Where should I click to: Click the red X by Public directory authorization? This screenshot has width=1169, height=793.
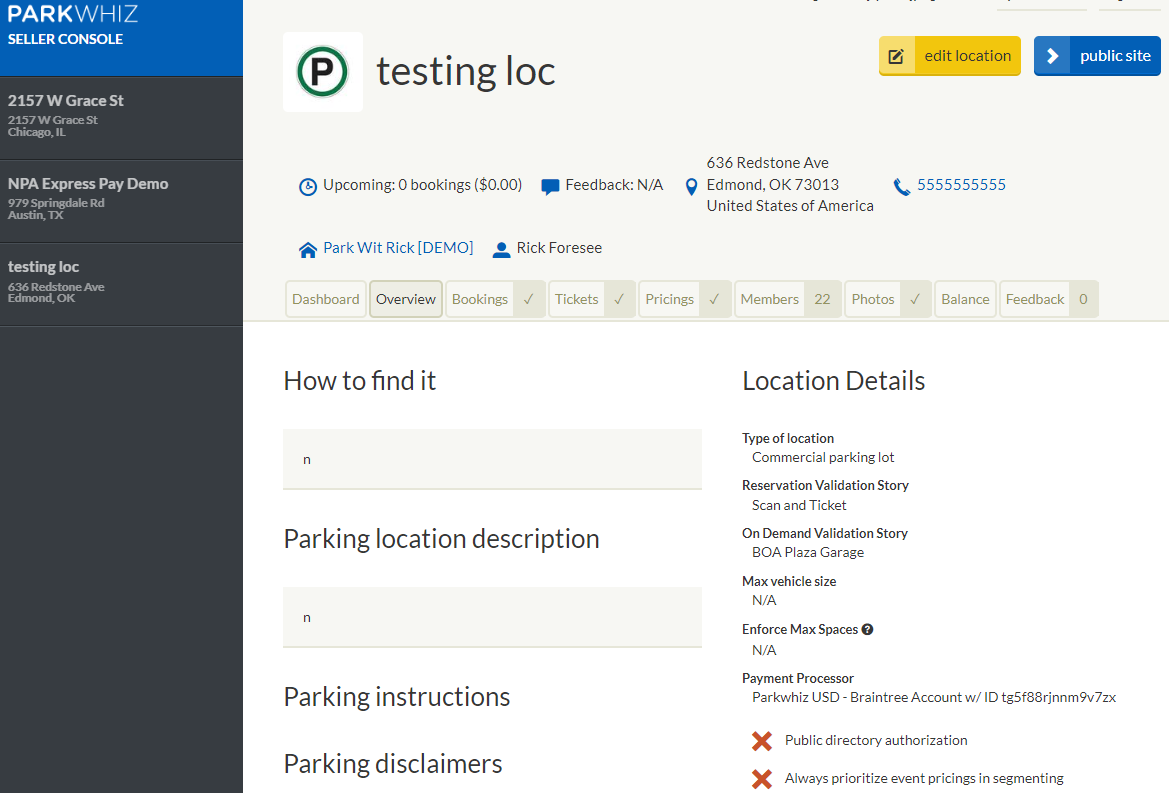[762, 741]
